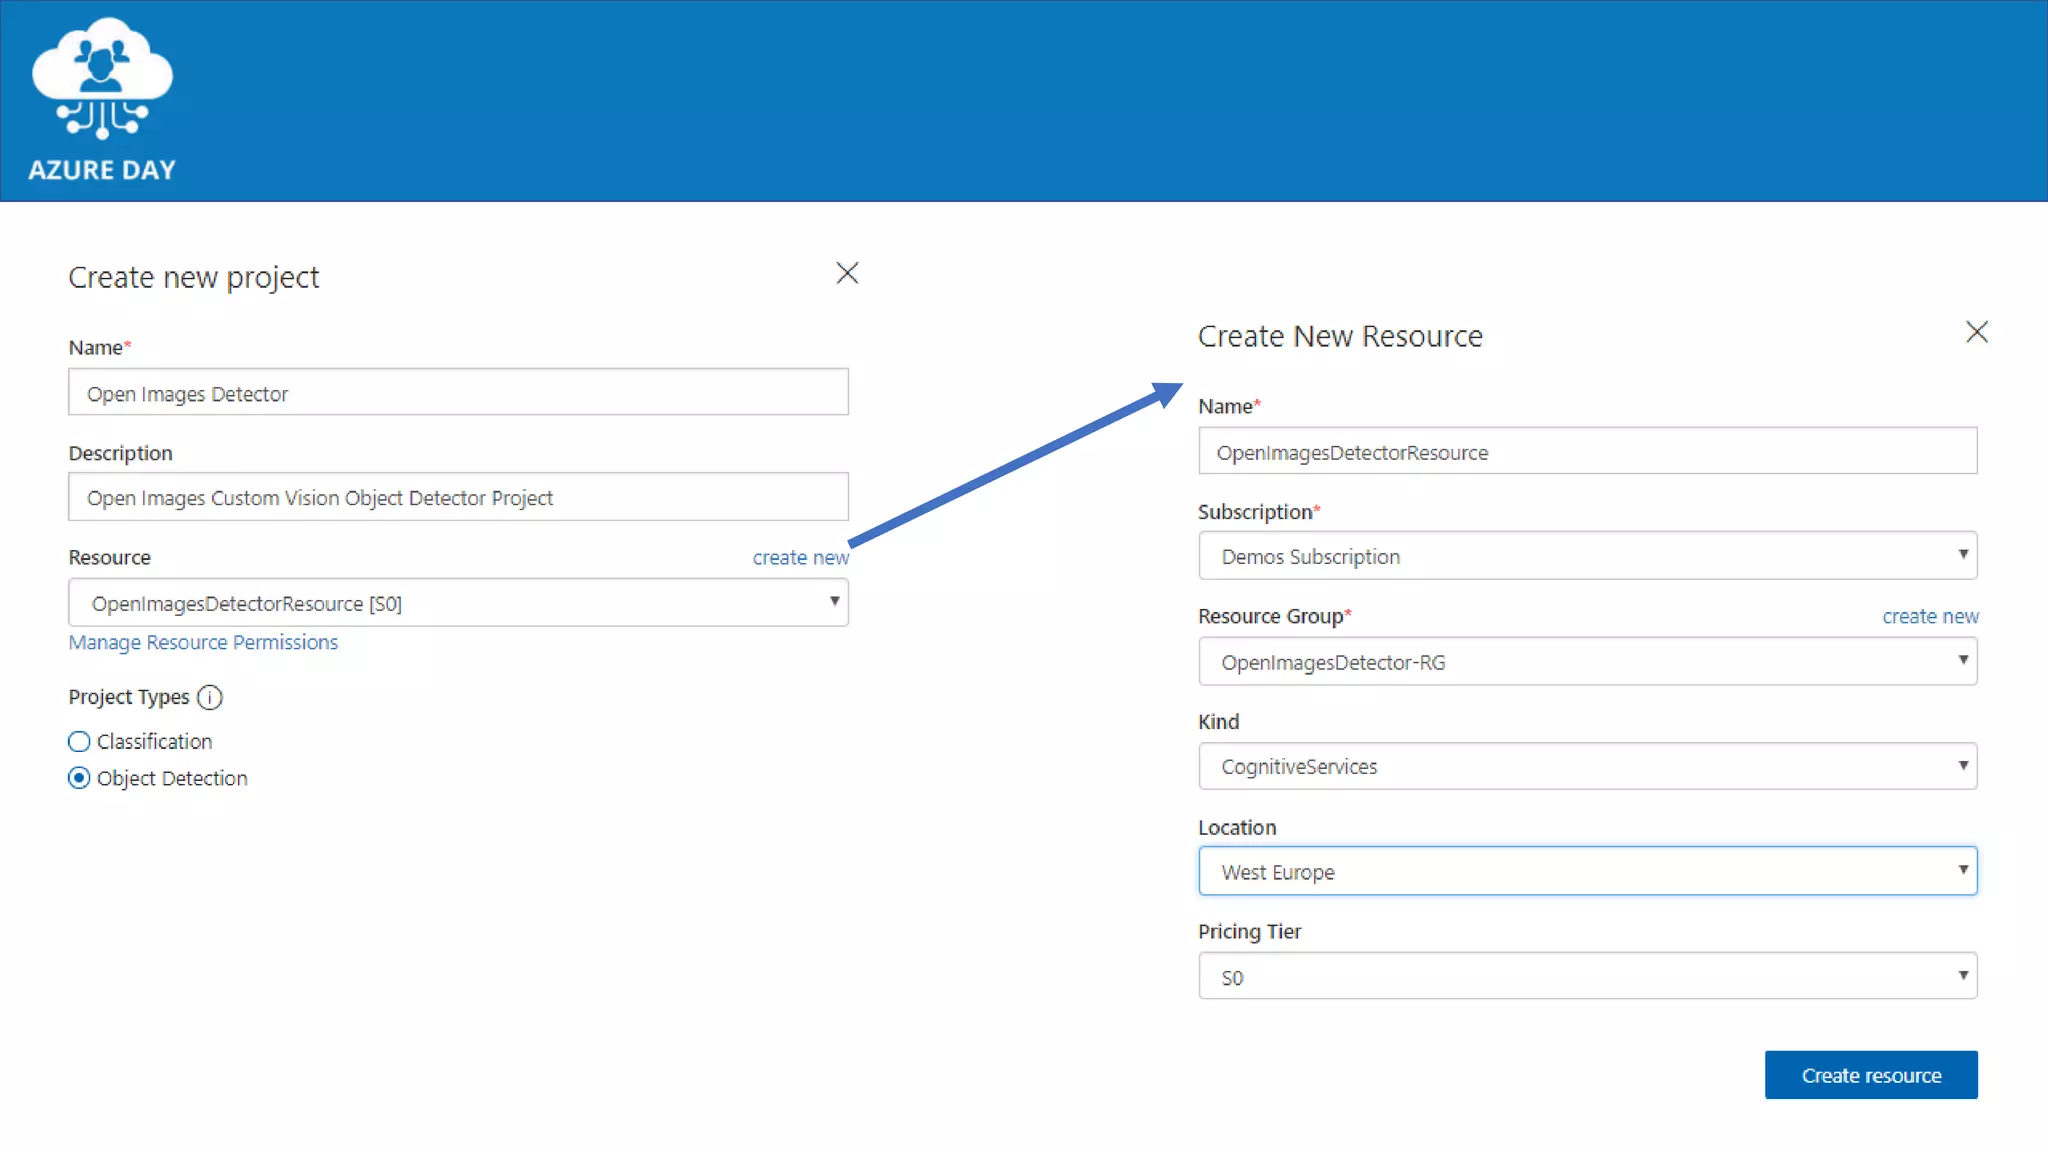Image resolution: width=2048 pixels, height=1152 pixels.
Task: Click create new link next to Resource Group
Action: coord(1929,617)
